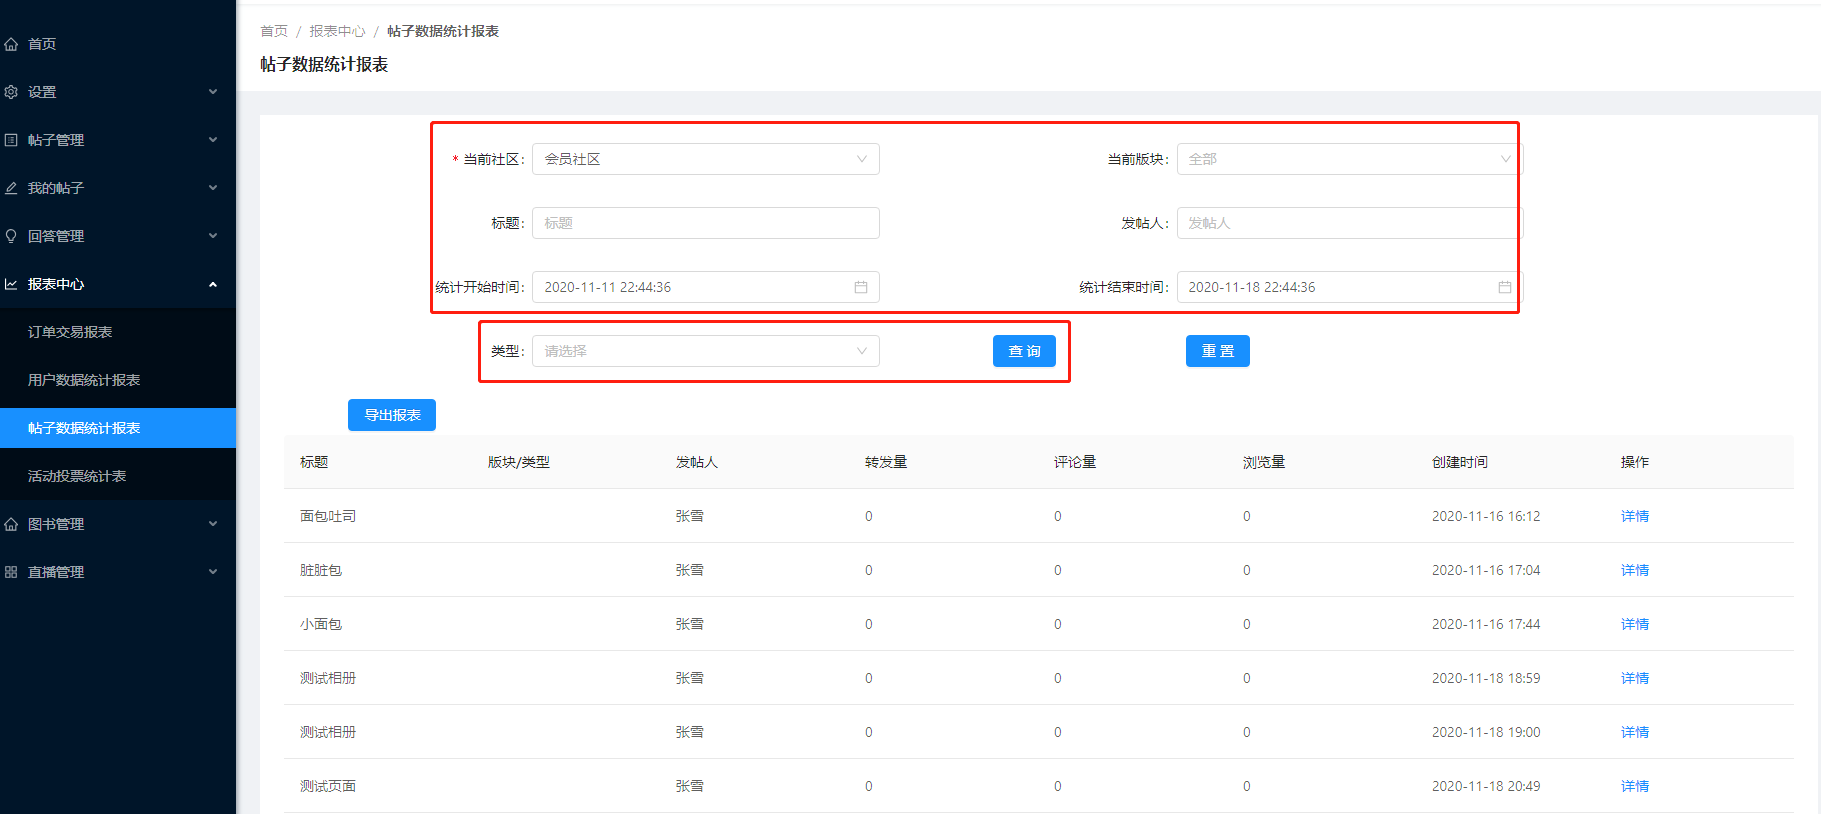The image size is (1821, 814).
Task: Click the 重置 button
Action: click(1218, 351)
